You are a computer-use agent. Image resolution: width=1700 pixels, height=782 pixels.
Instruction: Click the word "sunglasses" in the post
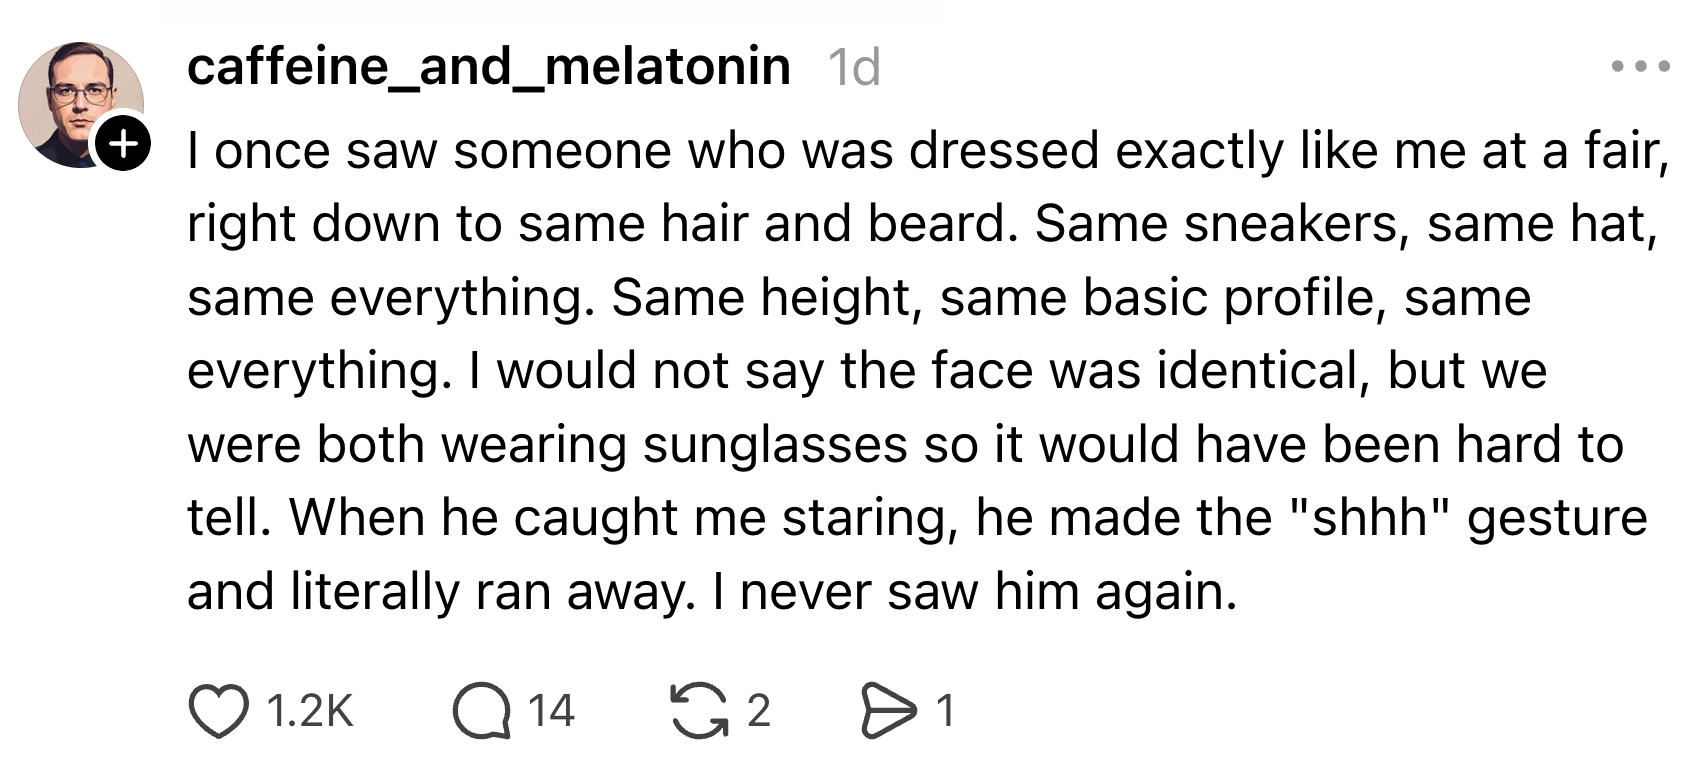click(774, 445)
